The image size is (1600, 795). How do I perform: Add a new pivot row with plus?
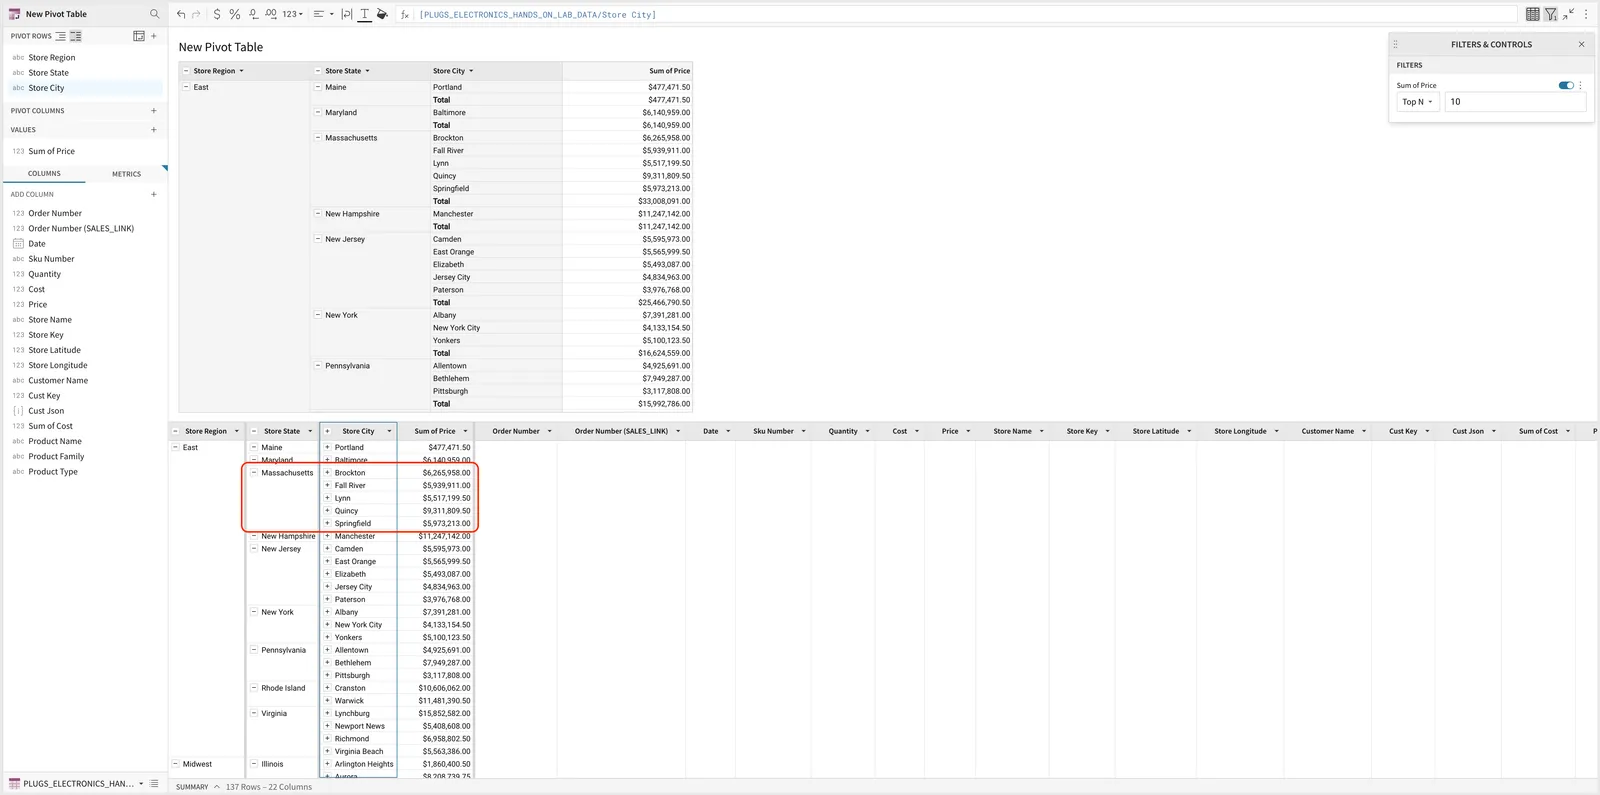154,36
